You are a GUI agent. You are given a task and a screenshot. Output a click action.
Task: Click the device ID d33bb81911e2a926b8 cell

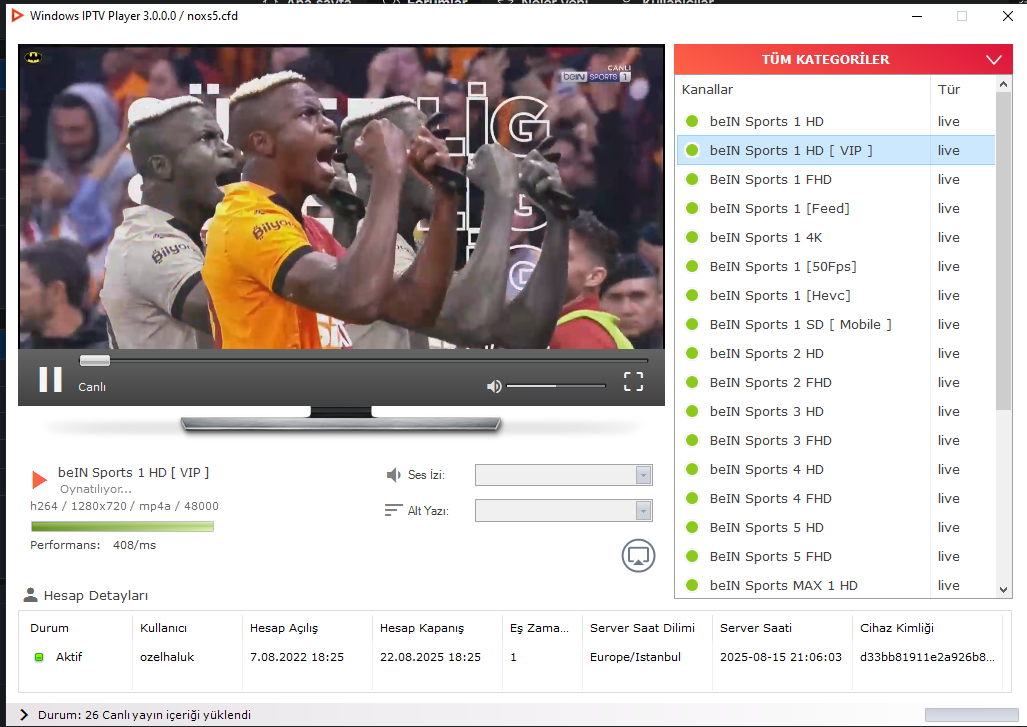click(927, 657)
